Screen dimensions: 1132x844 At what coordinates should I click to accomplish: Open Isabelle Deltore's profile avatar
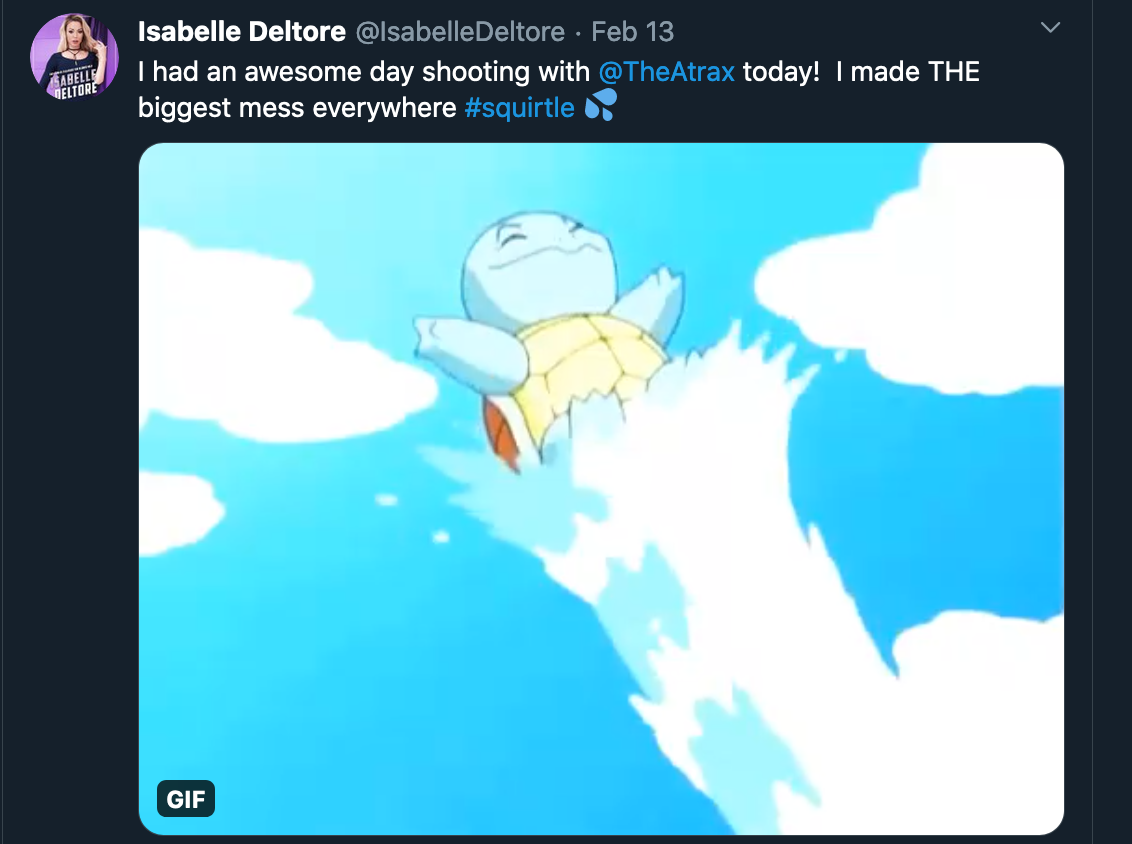point(74,57)
